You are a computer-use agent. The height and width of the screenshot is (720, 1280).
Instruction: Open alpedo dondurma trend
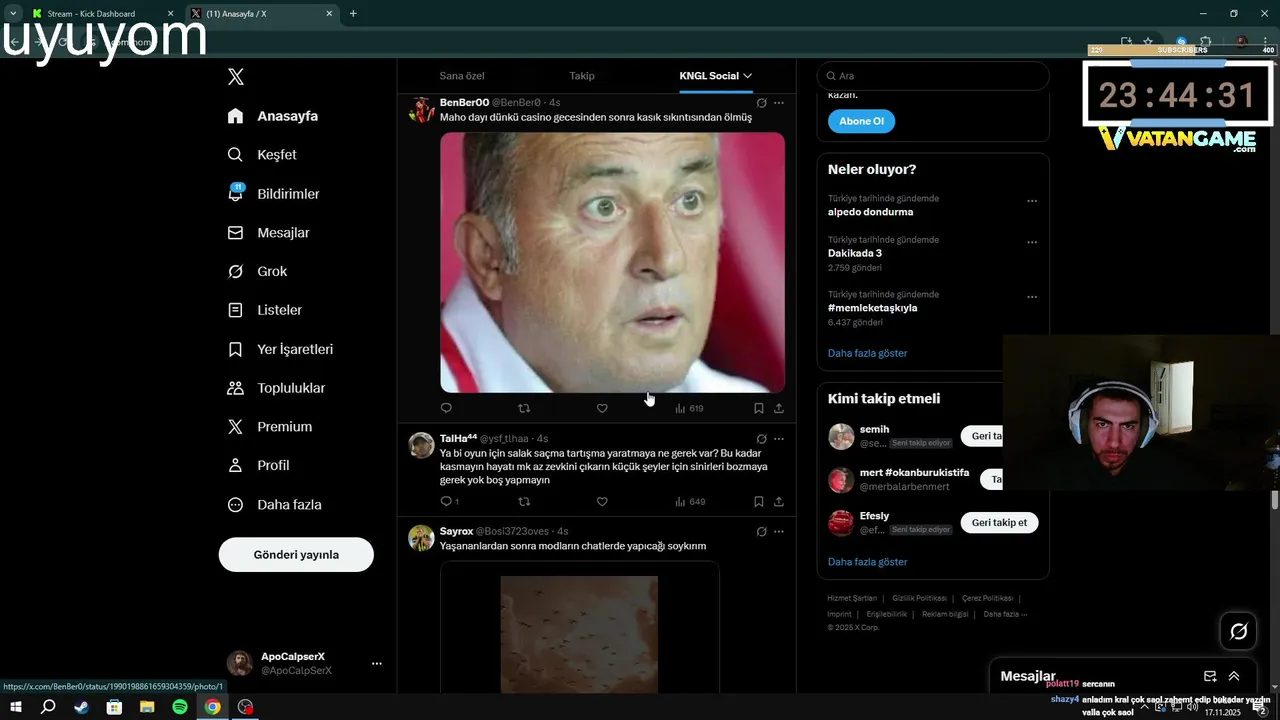coord(870,212)
